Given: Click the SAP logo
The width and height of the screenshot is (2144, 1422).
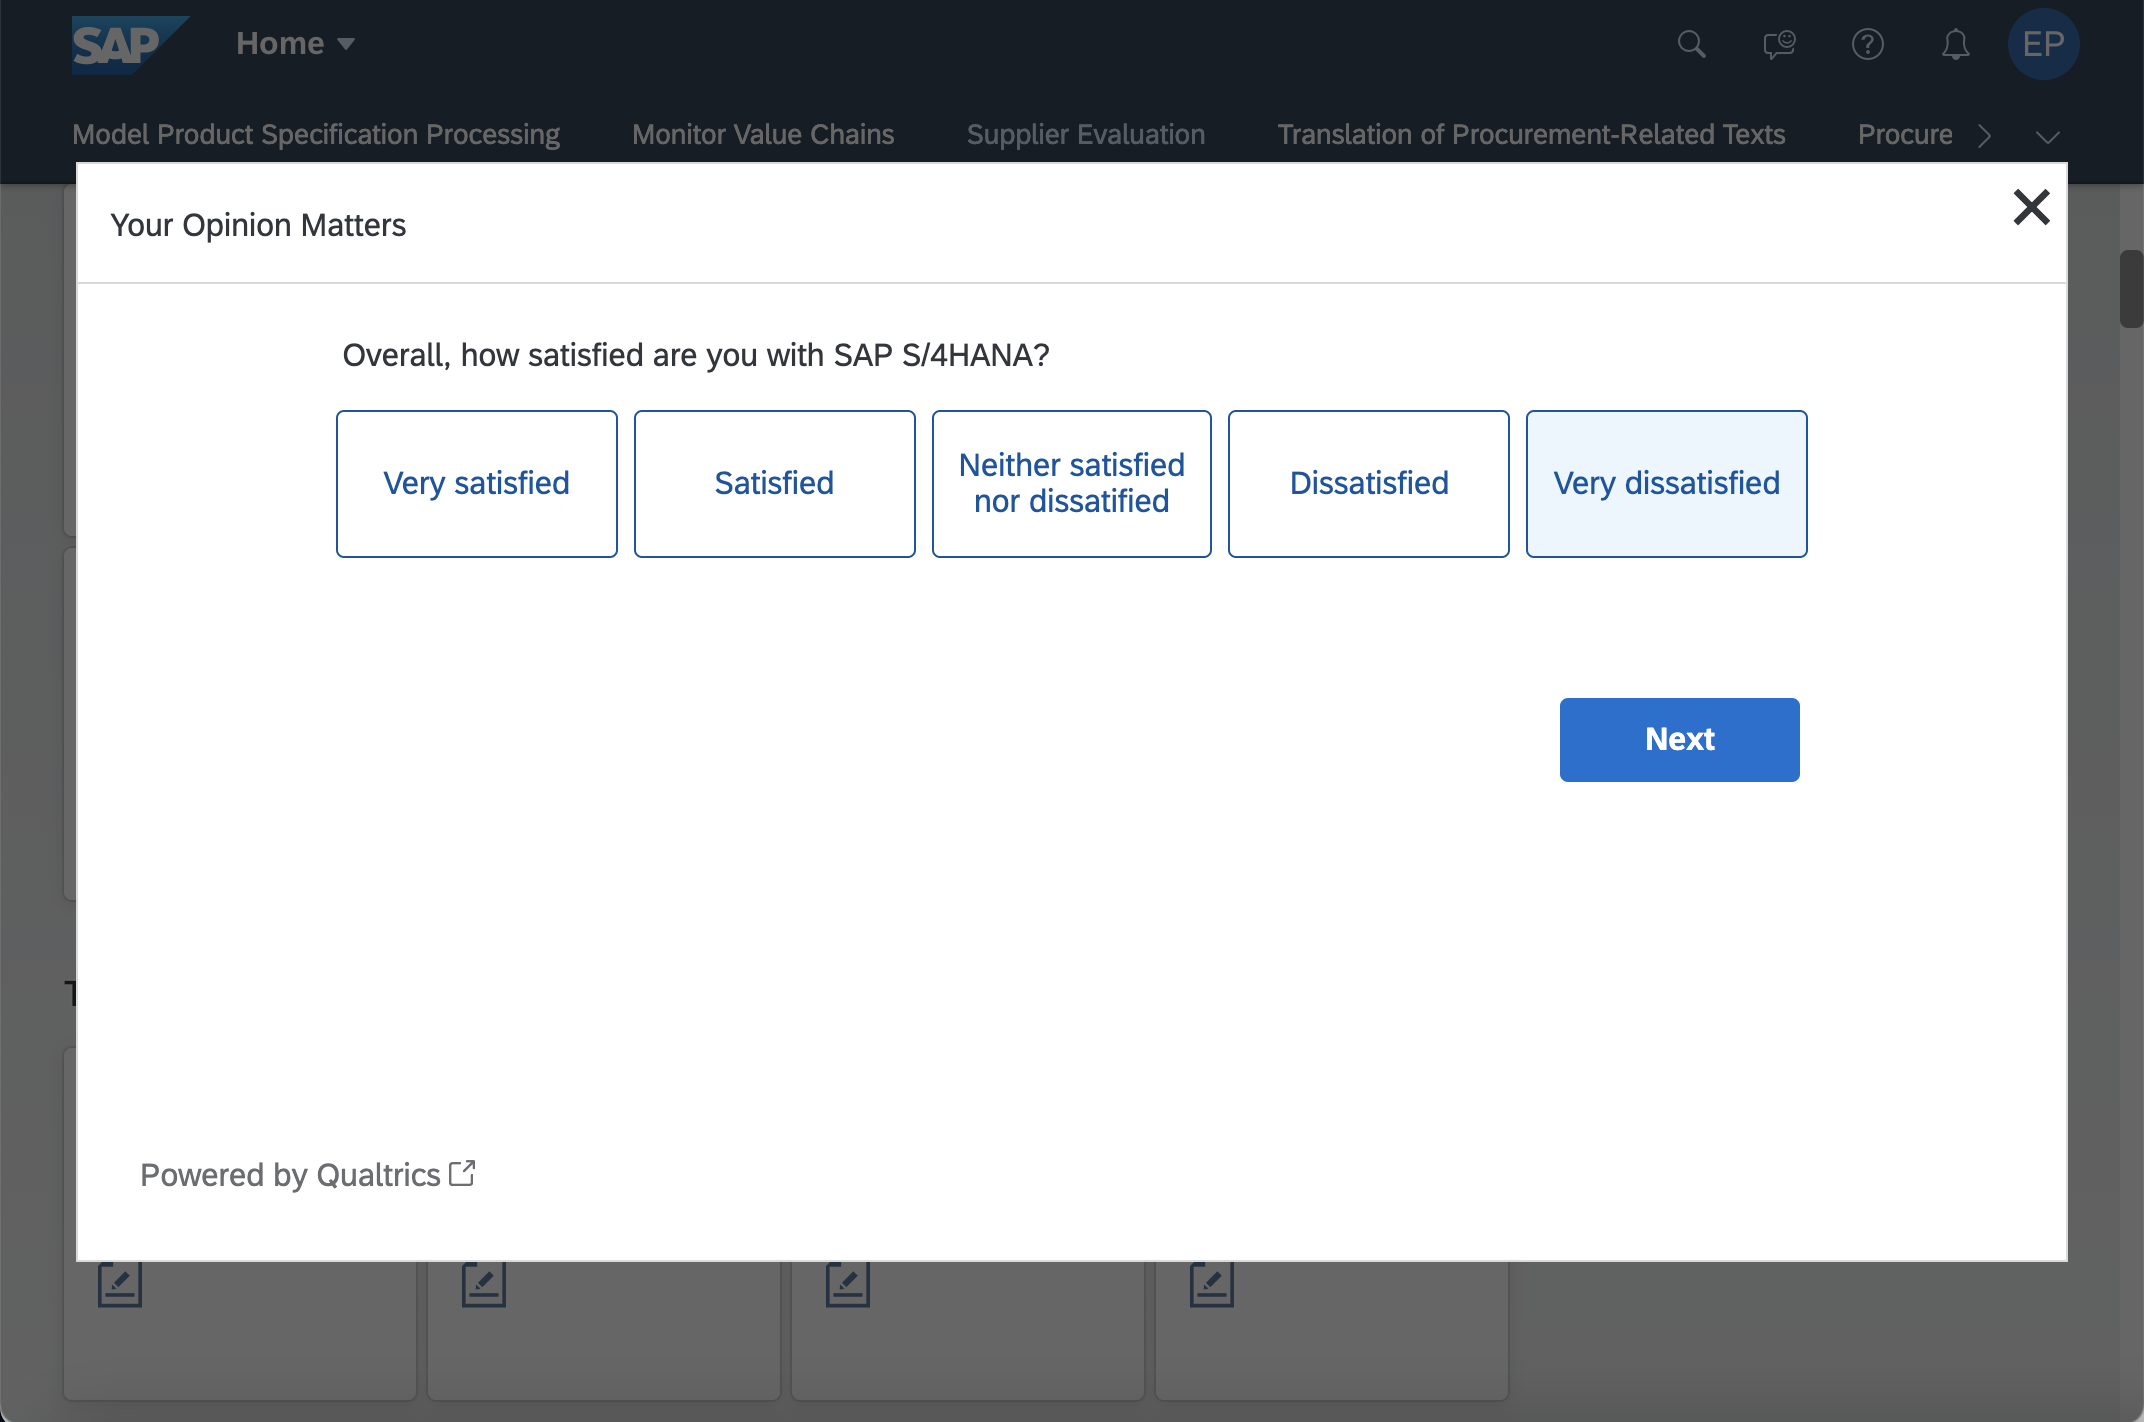Looking at the screenshot, I should click(130, 44).
